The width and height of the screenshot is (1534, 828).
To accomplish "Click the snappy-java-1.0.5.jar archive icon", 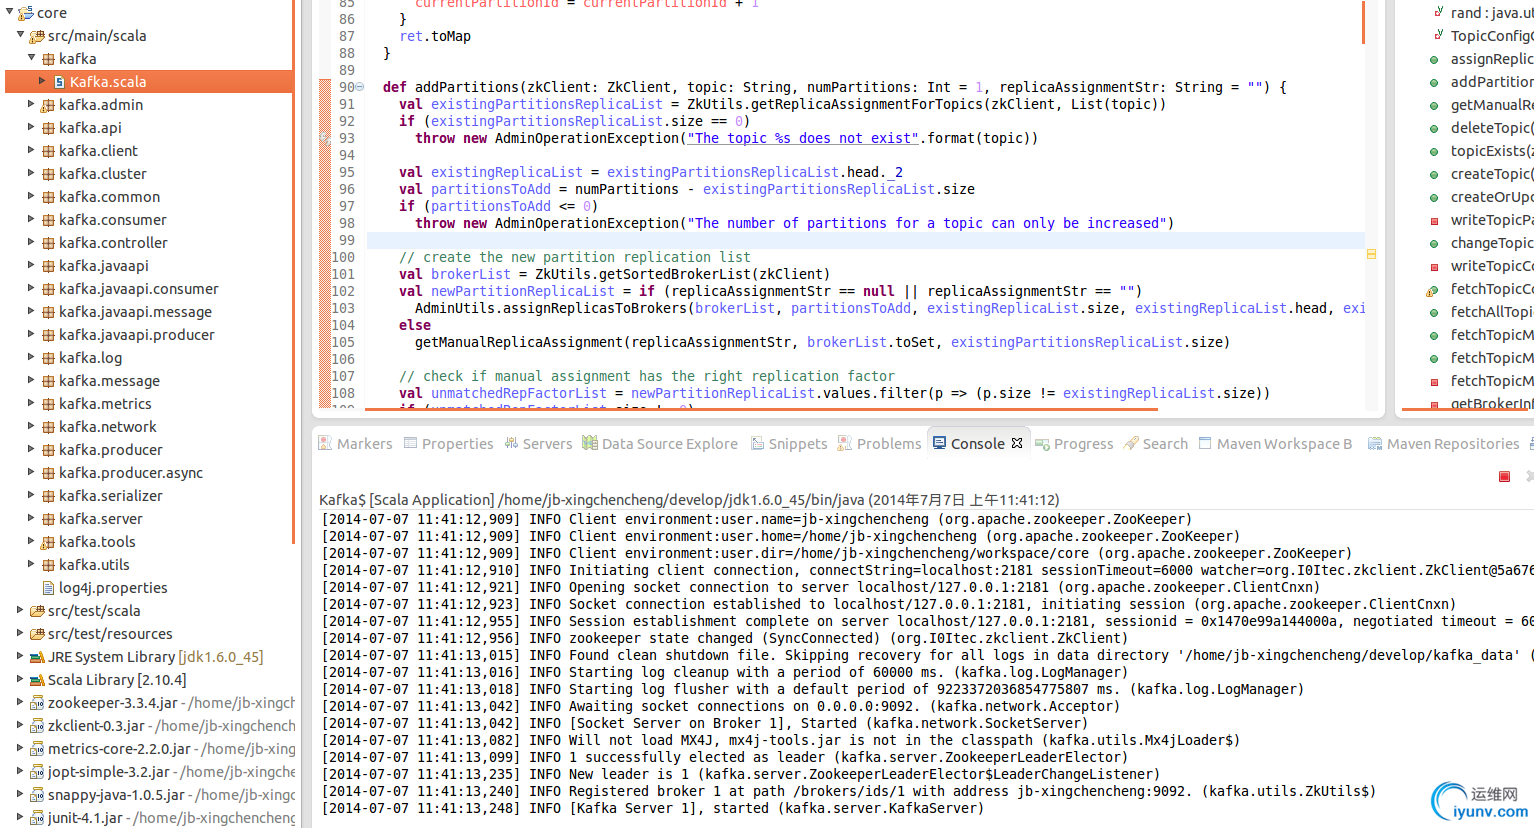I will click(x=37, y=795).
